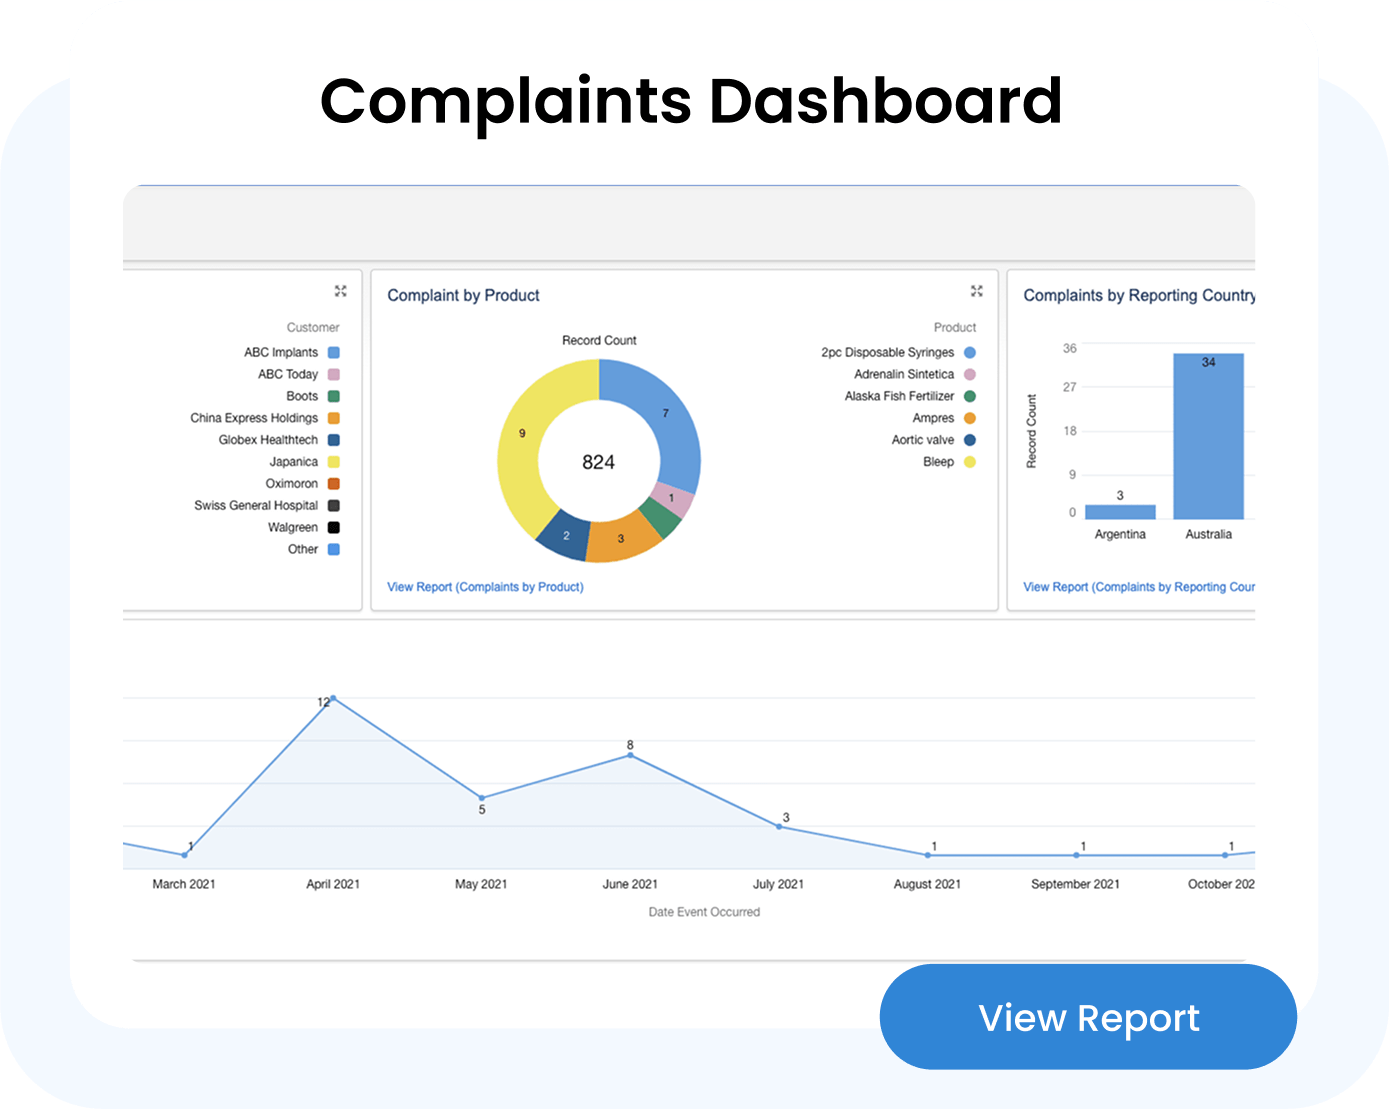Viewport: 1389px width, 1109px height.
Task: Click the ABC Implants legend square
Action: [334, 352]
